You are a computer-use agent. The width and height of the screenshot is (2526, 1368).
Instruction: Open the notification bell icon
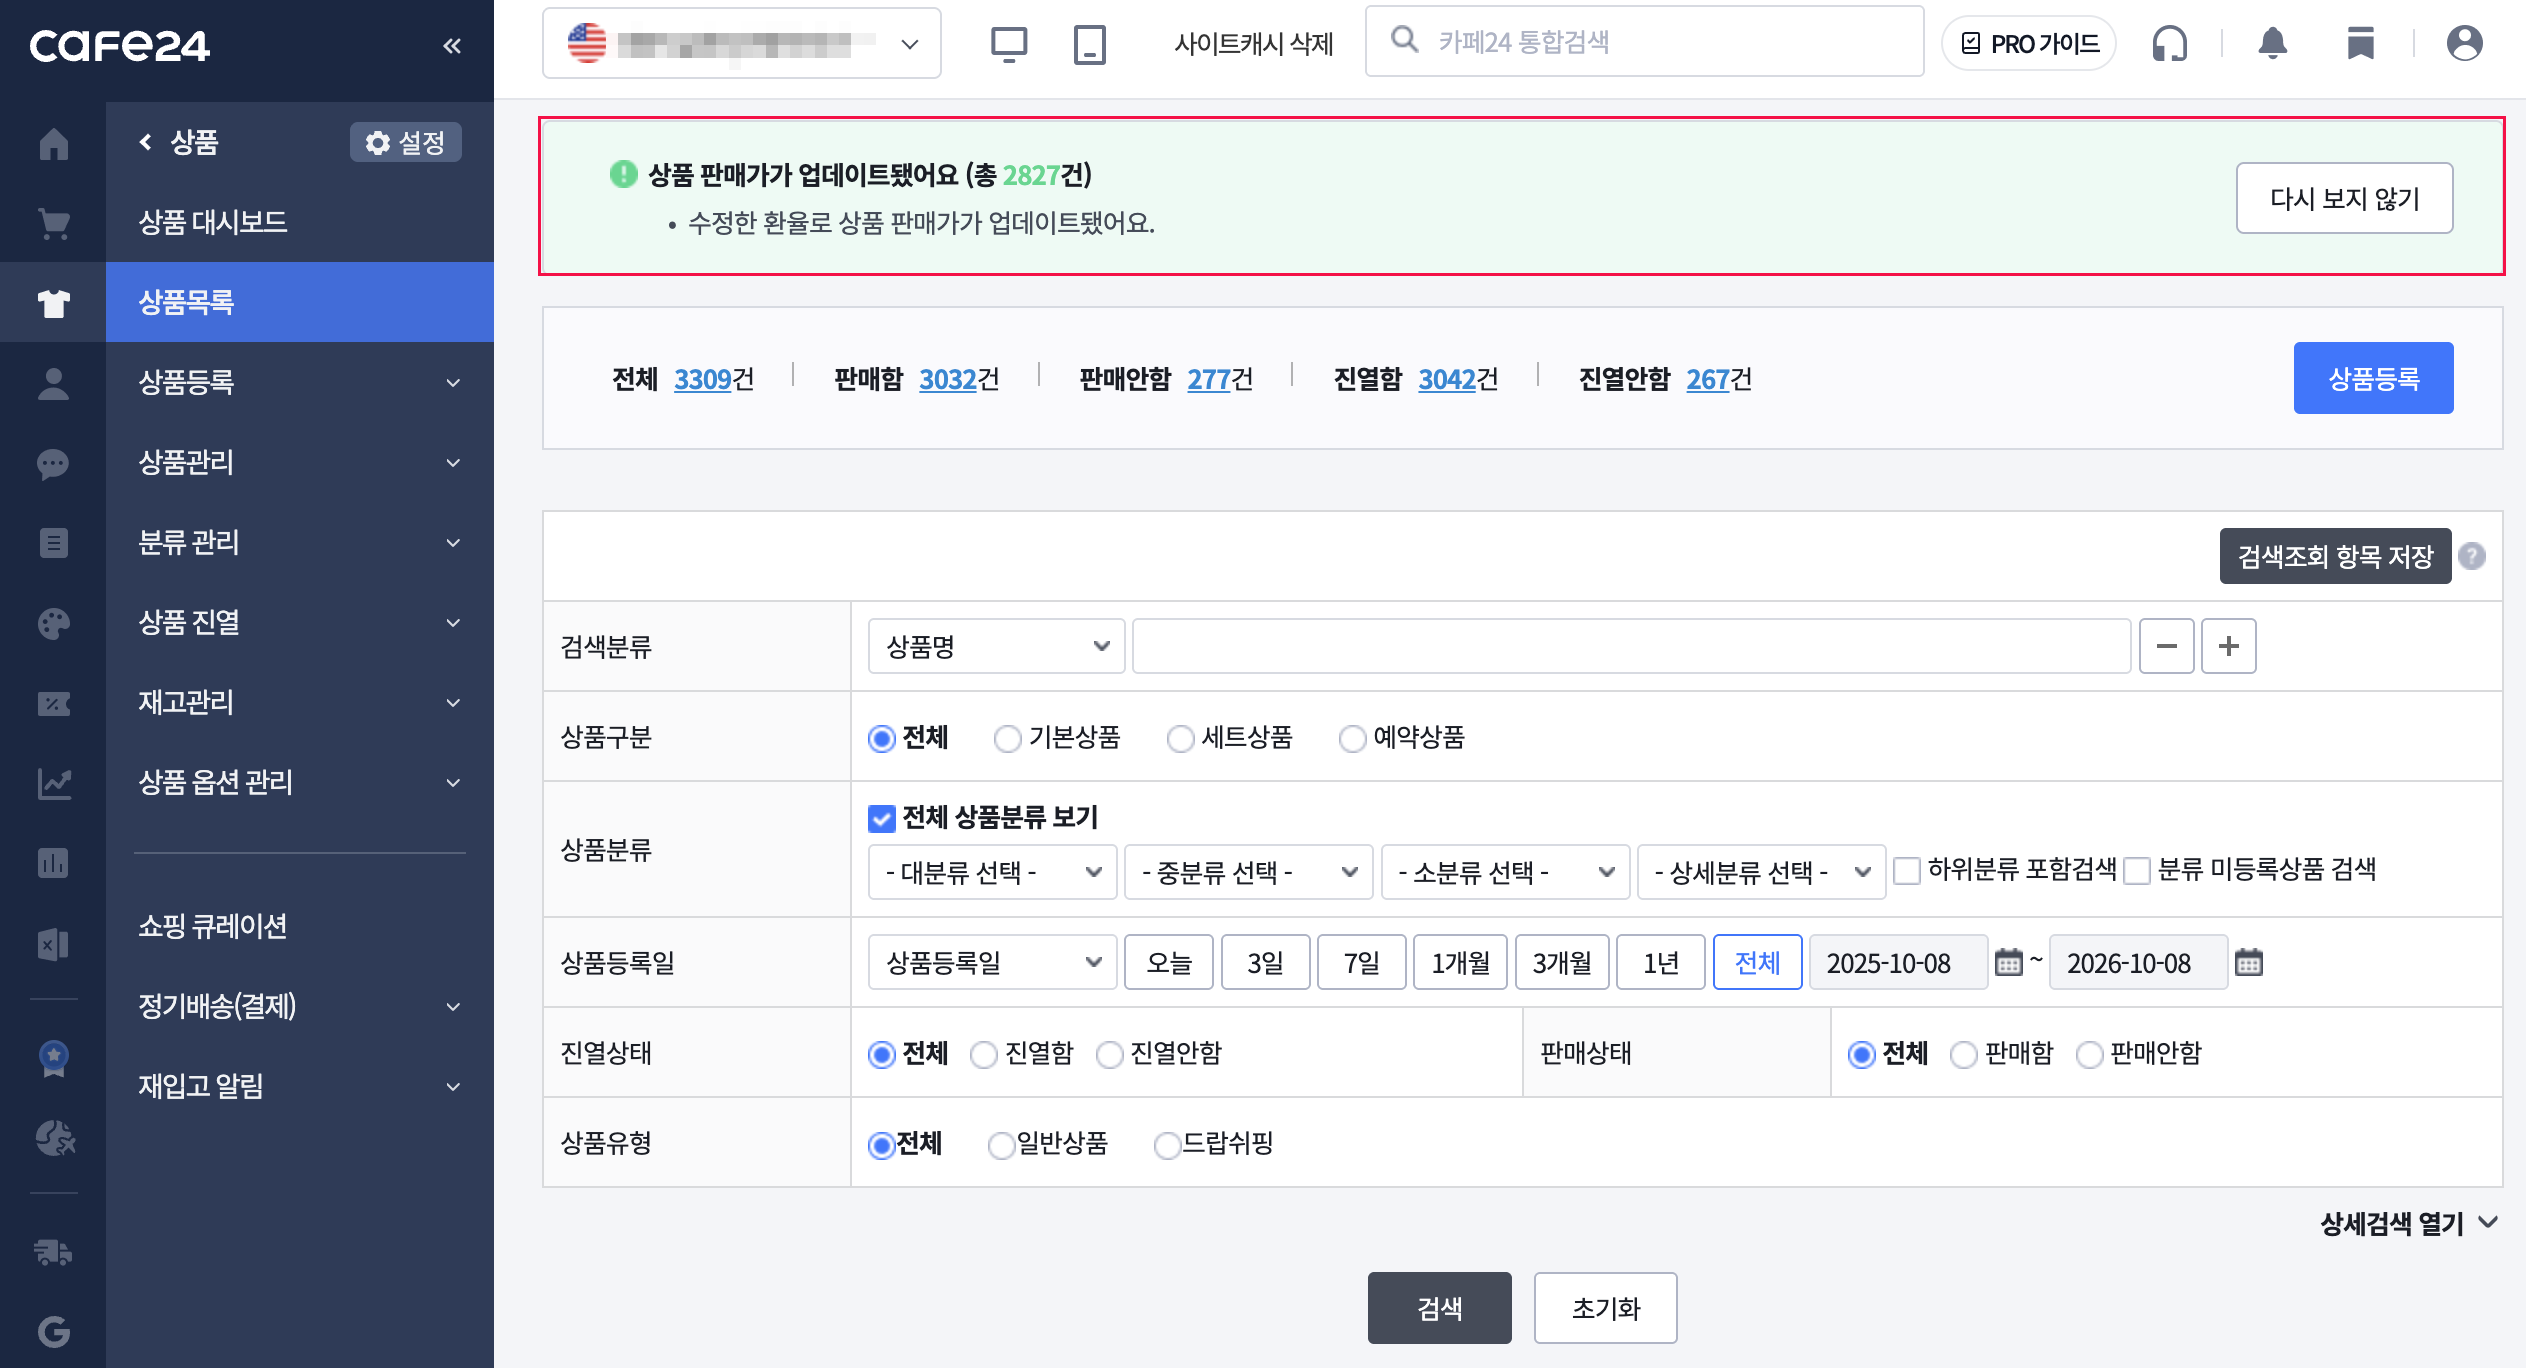(x=2273, y=43)
